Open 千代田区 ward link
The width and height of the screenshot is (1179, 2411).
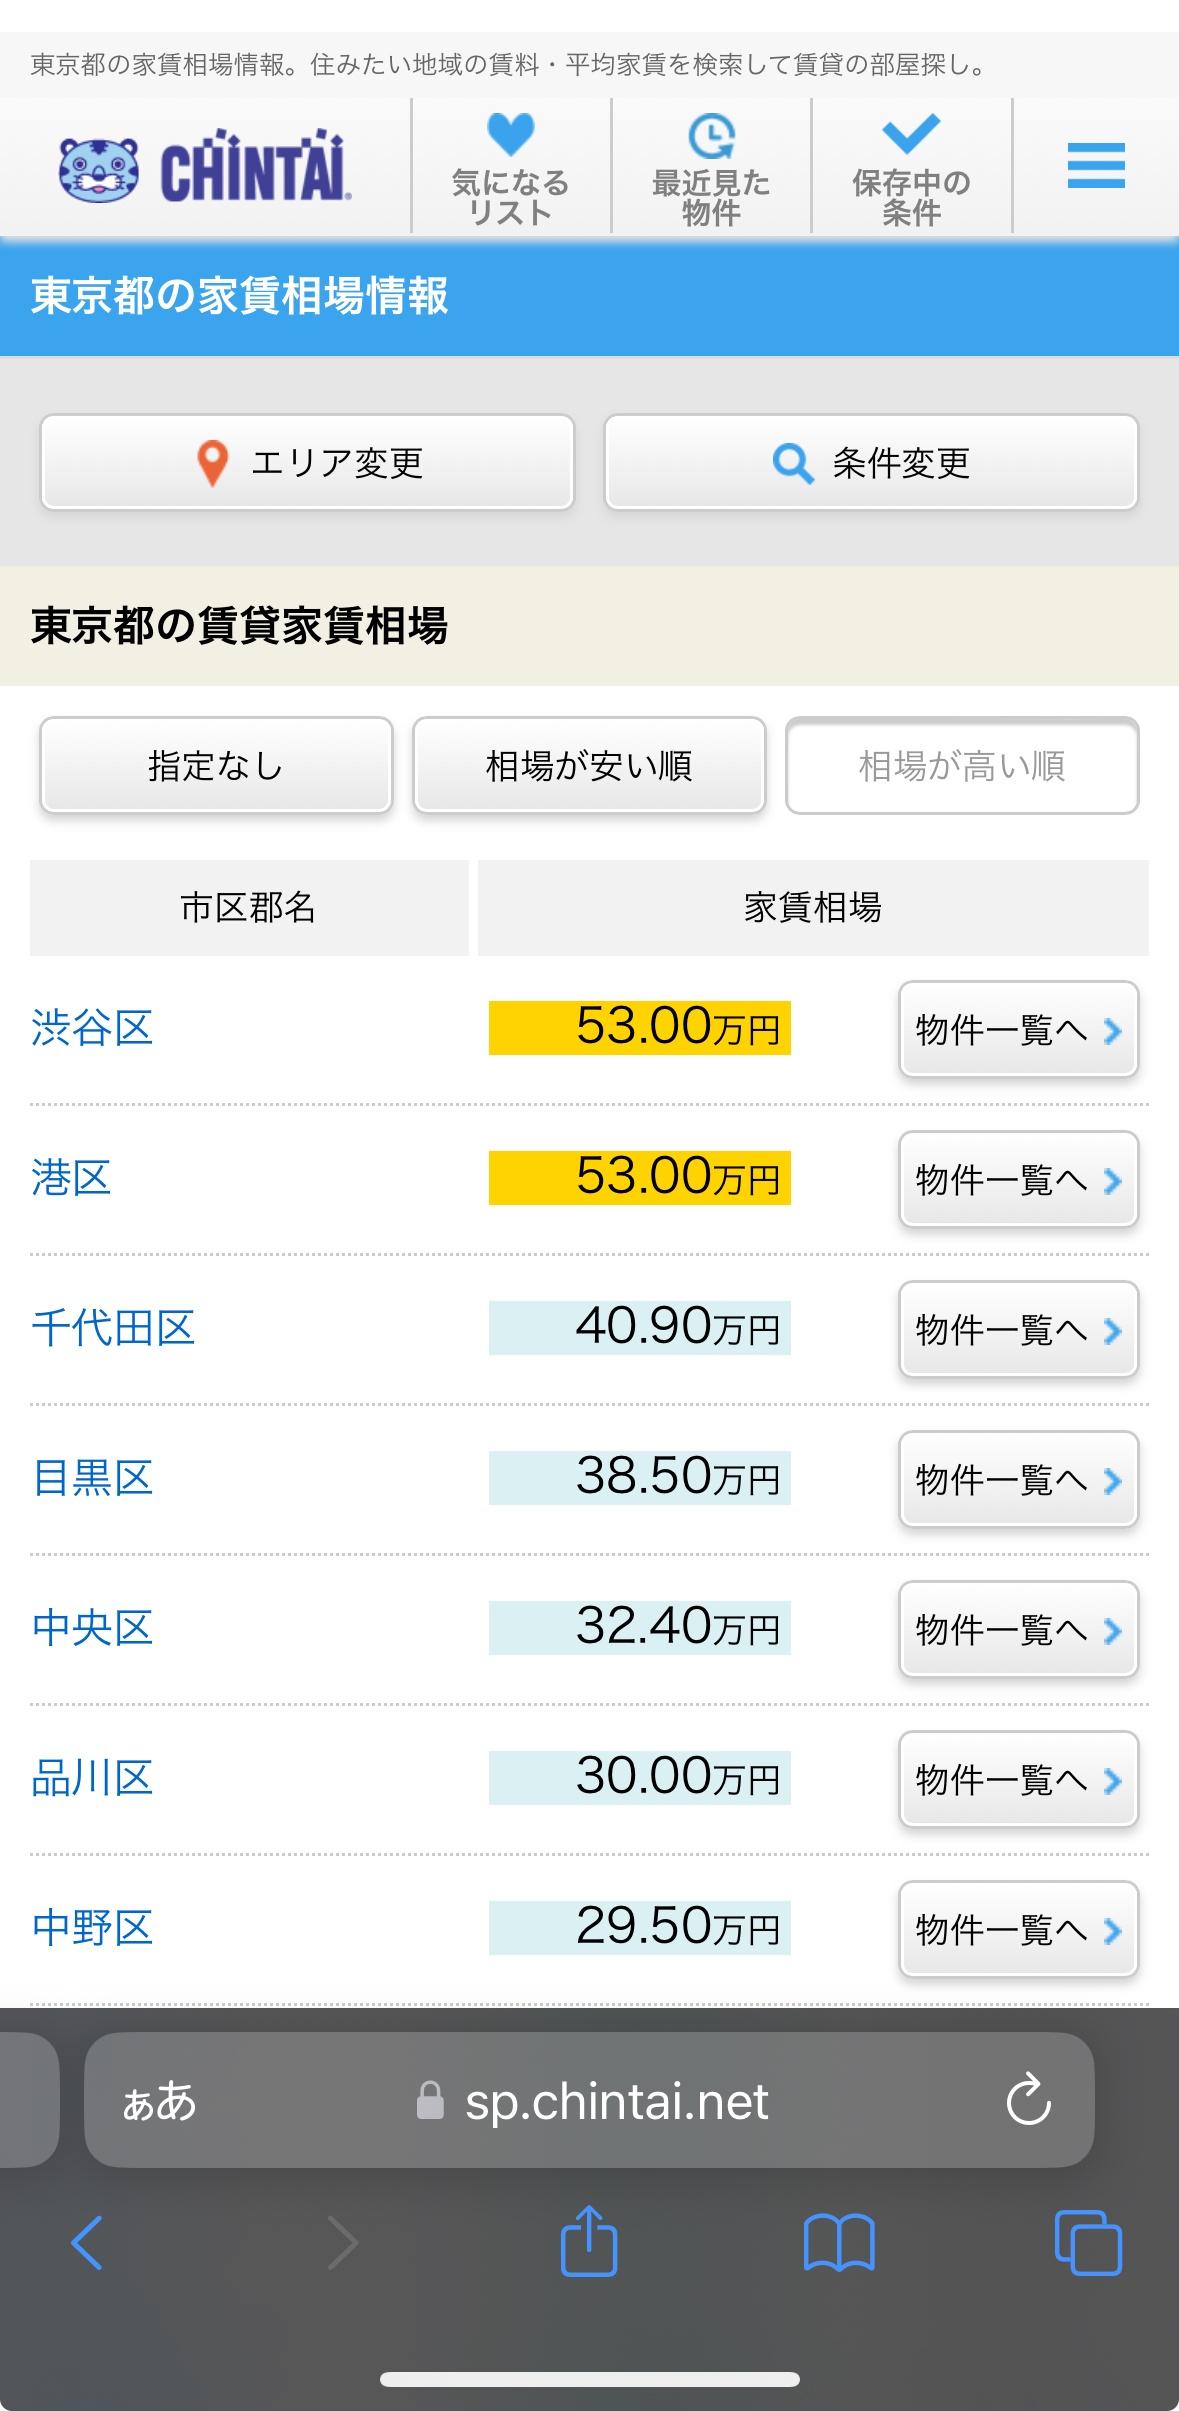113,1328
